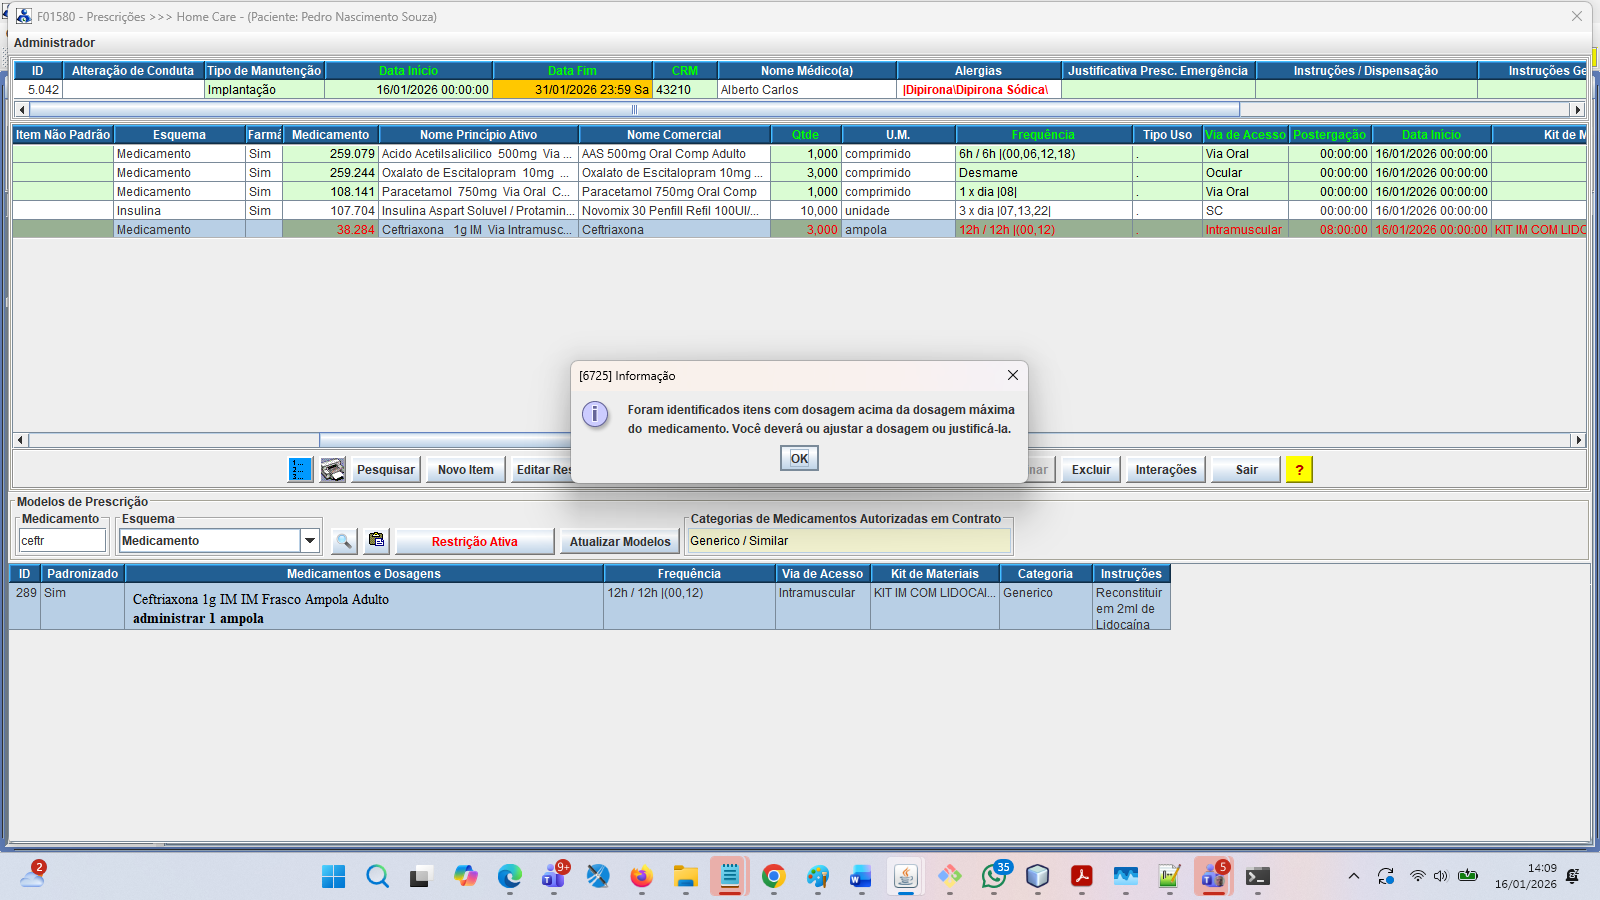
Task: Click the Restrição Ativa button
Action: pos(474,542)
